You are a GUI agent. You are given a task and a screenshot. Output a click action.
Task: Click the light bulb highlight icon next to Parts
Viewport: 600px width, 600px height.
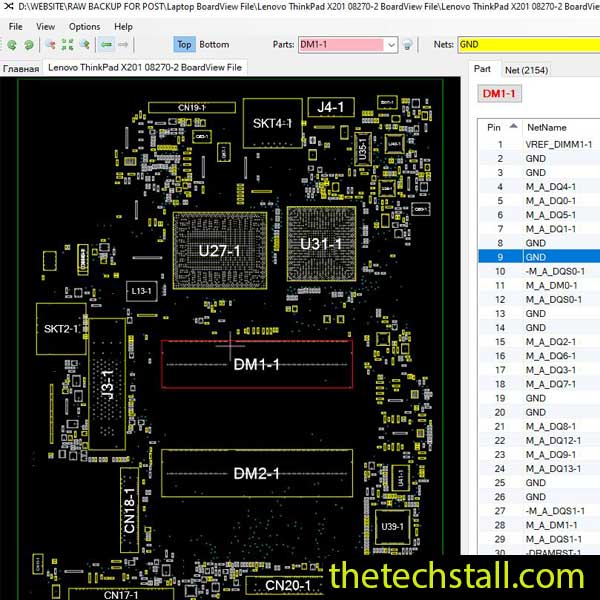click(x=408, y=45)
